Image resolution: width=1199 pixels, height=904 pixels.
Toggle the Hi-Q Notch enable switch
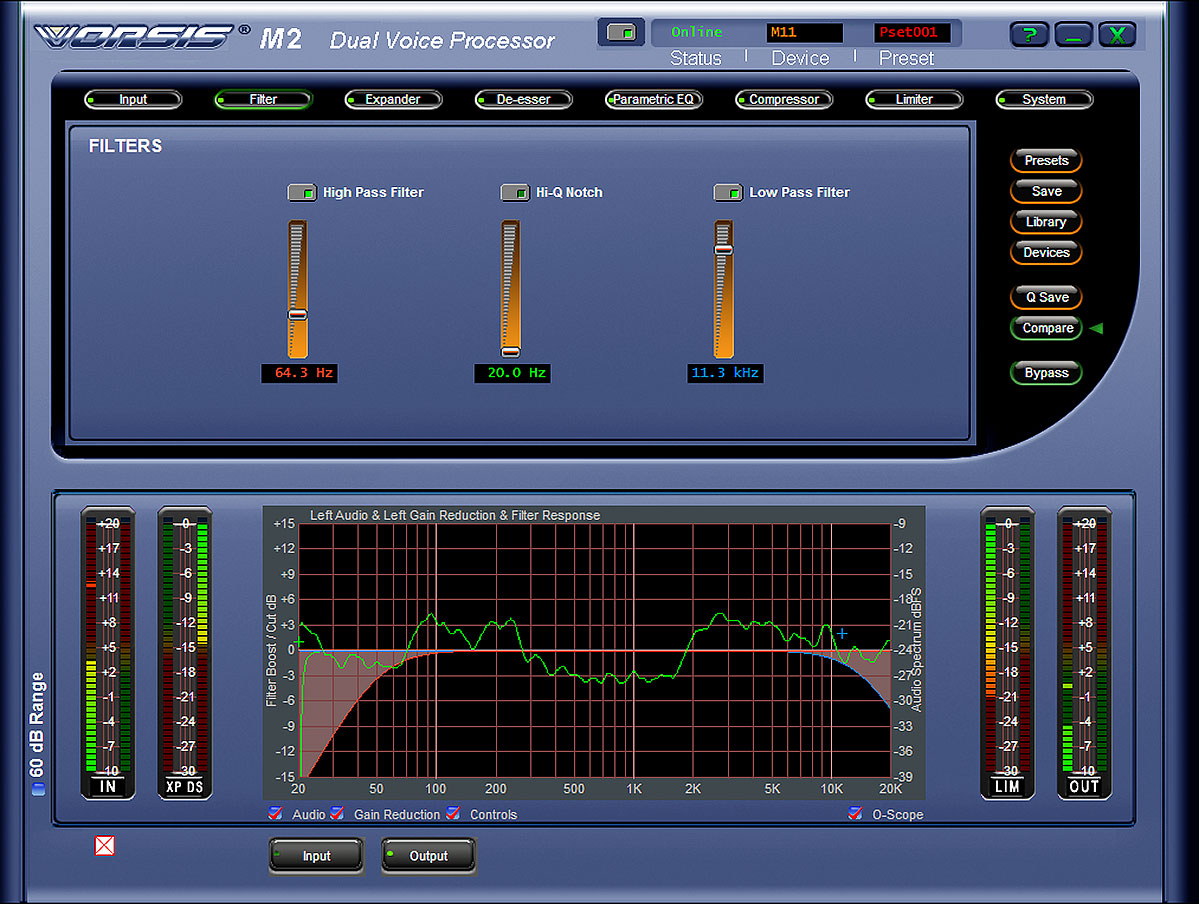click(x=515, y=193)
